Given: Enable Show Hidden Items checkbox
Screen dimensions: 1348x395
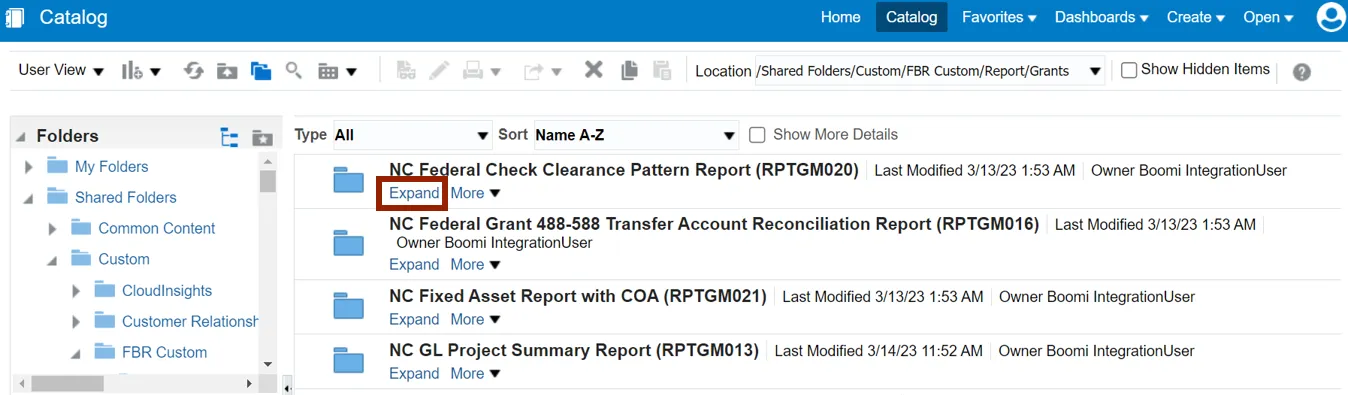Looking at the screenshot, I should point(1129,70).
